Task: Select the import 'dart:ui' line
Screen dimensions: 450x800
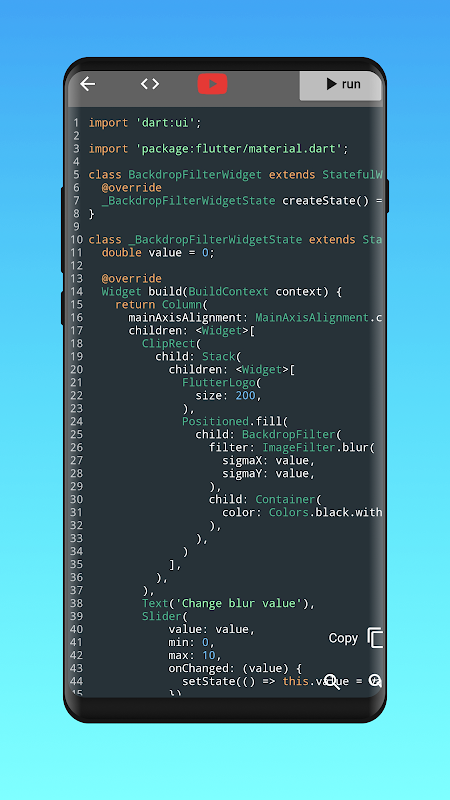Action: click(145, 123)
